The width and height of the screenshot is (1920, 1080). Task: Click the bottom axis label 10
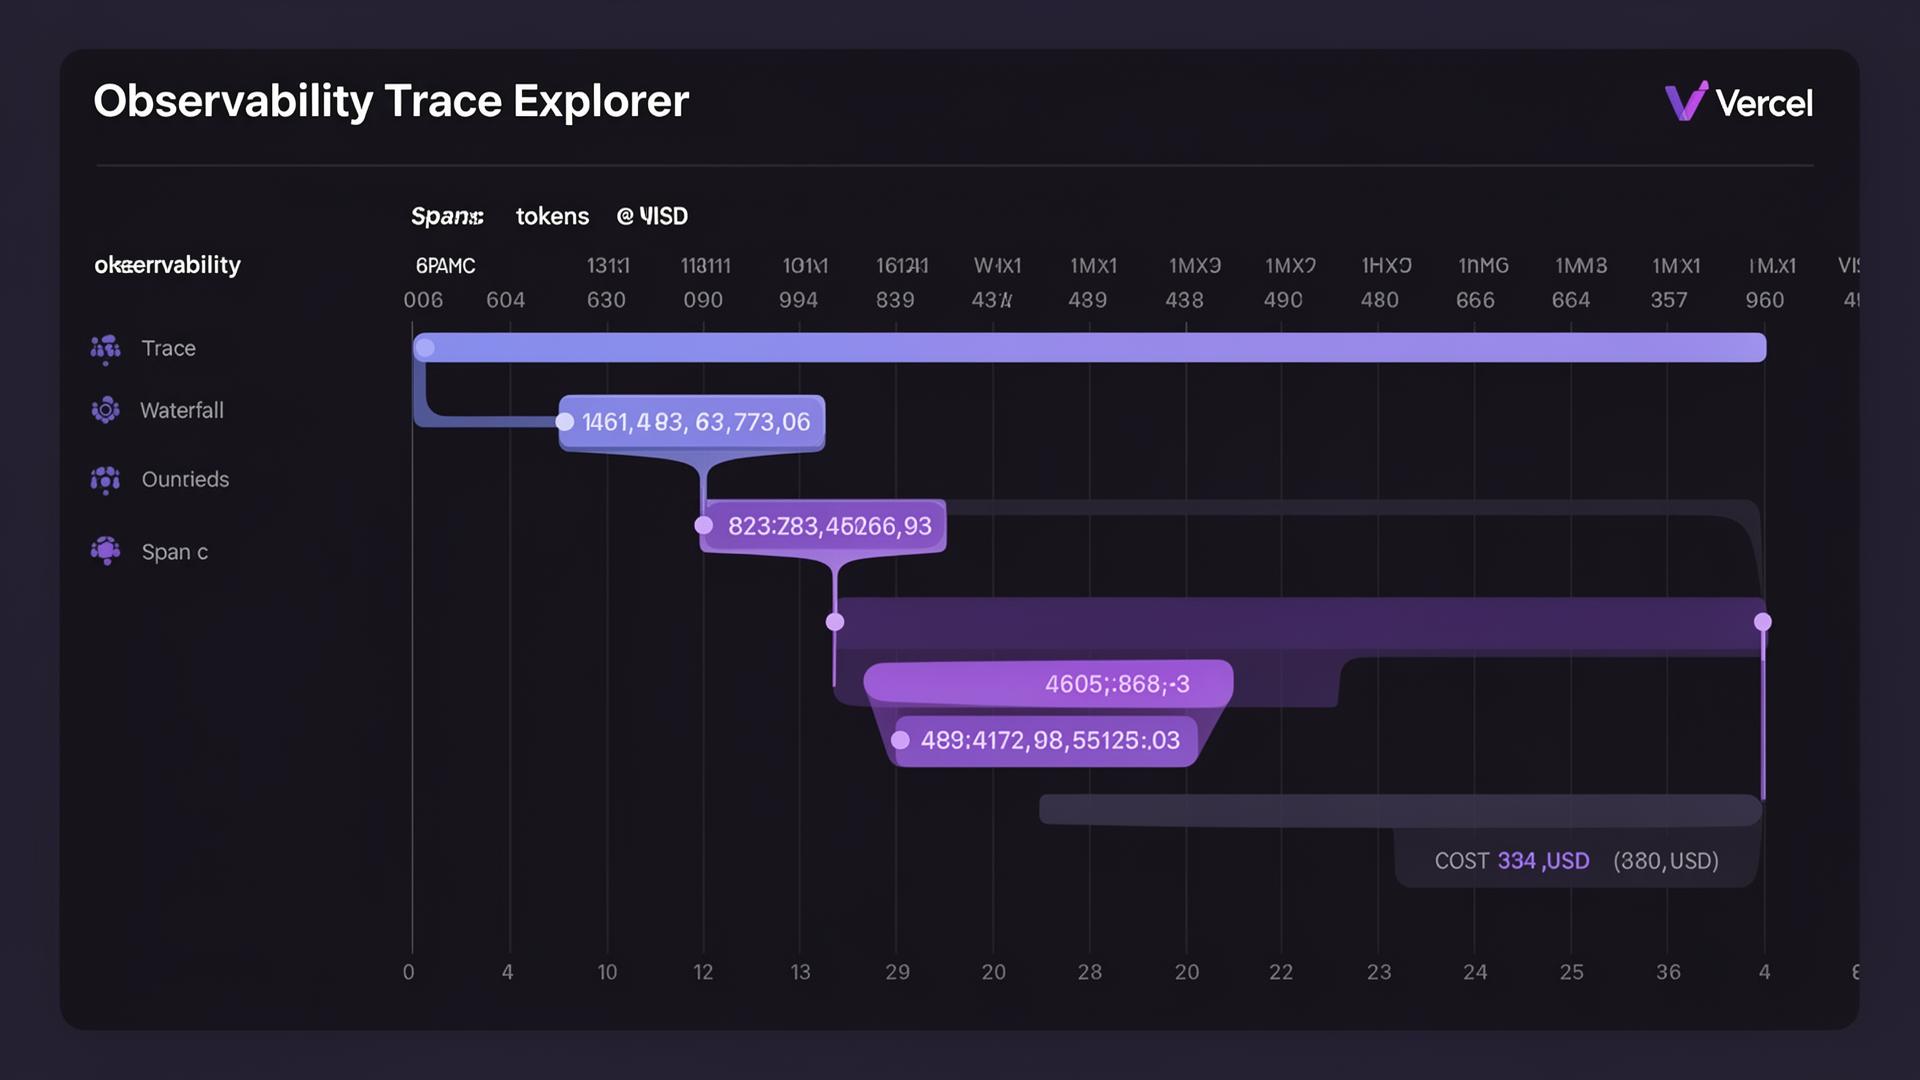607,972
